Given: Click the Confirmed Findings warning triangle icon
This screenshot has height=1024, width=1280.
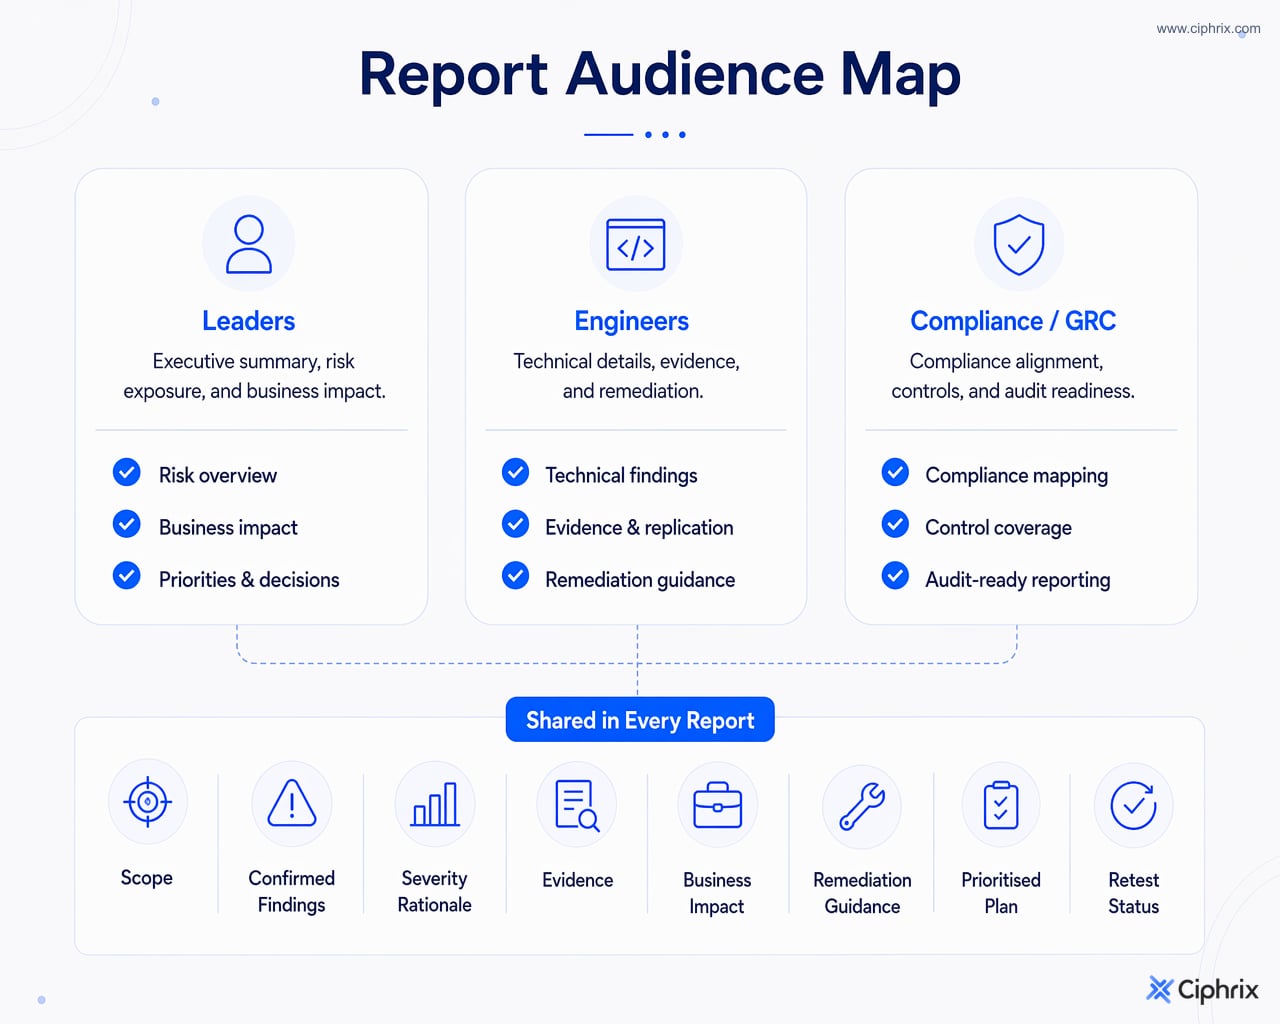Looking at the screenshot, I should (292, 803).
